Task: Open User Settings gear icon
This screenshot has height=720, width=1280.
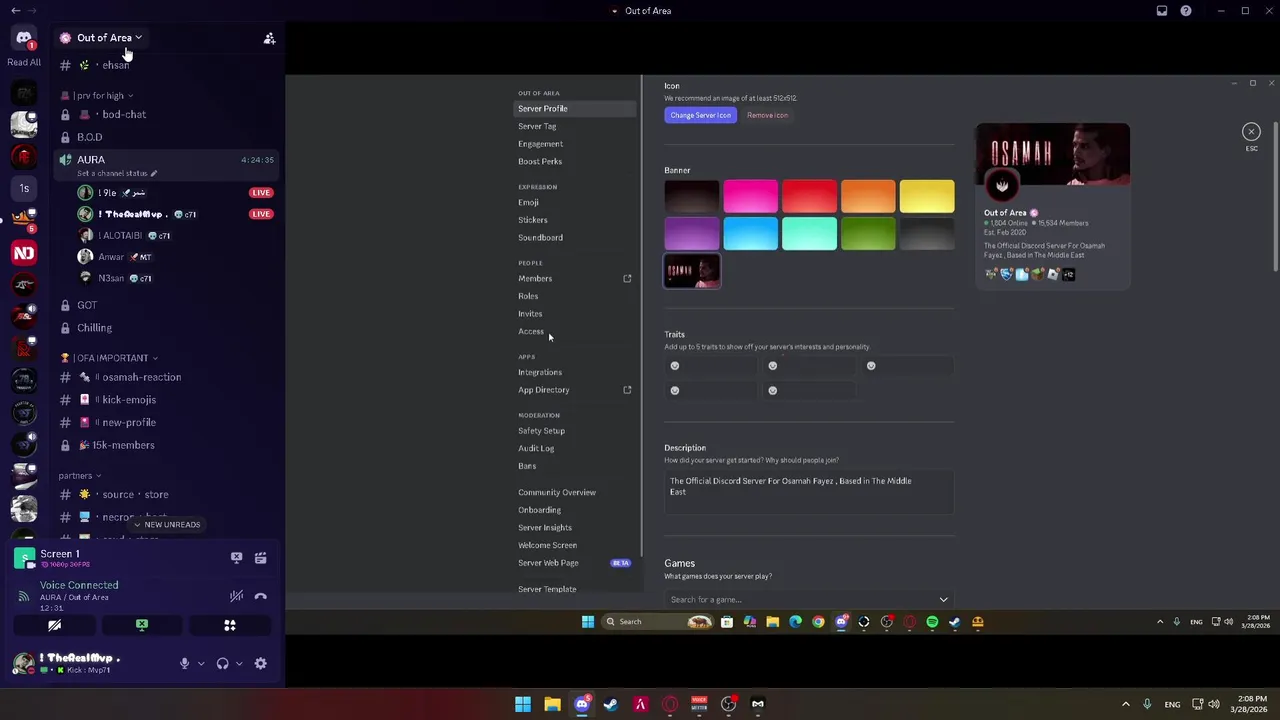Action: click(260, 663)
